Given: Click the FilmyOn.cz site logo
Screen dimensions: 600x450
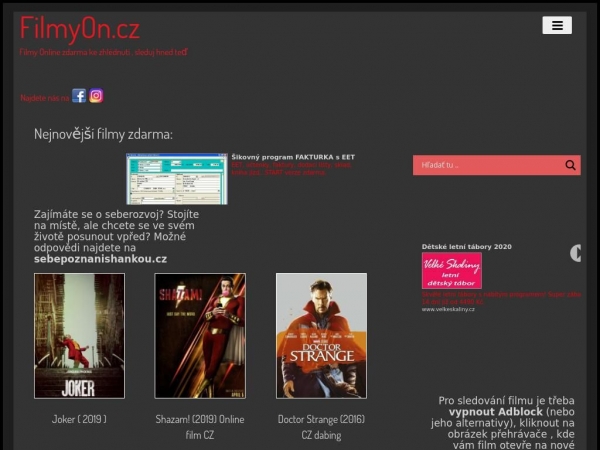Looking at the screenshot, I should pos(80,28).
